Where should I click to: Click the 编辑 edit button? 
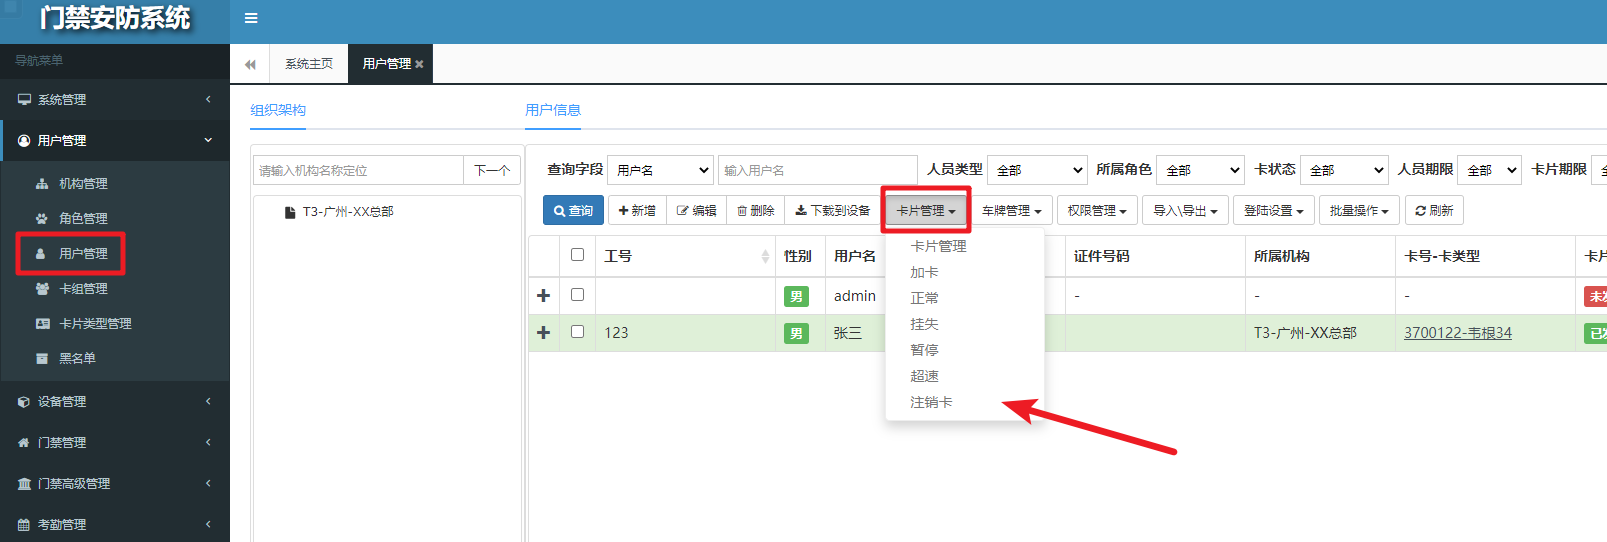click(x=696, y=211)
